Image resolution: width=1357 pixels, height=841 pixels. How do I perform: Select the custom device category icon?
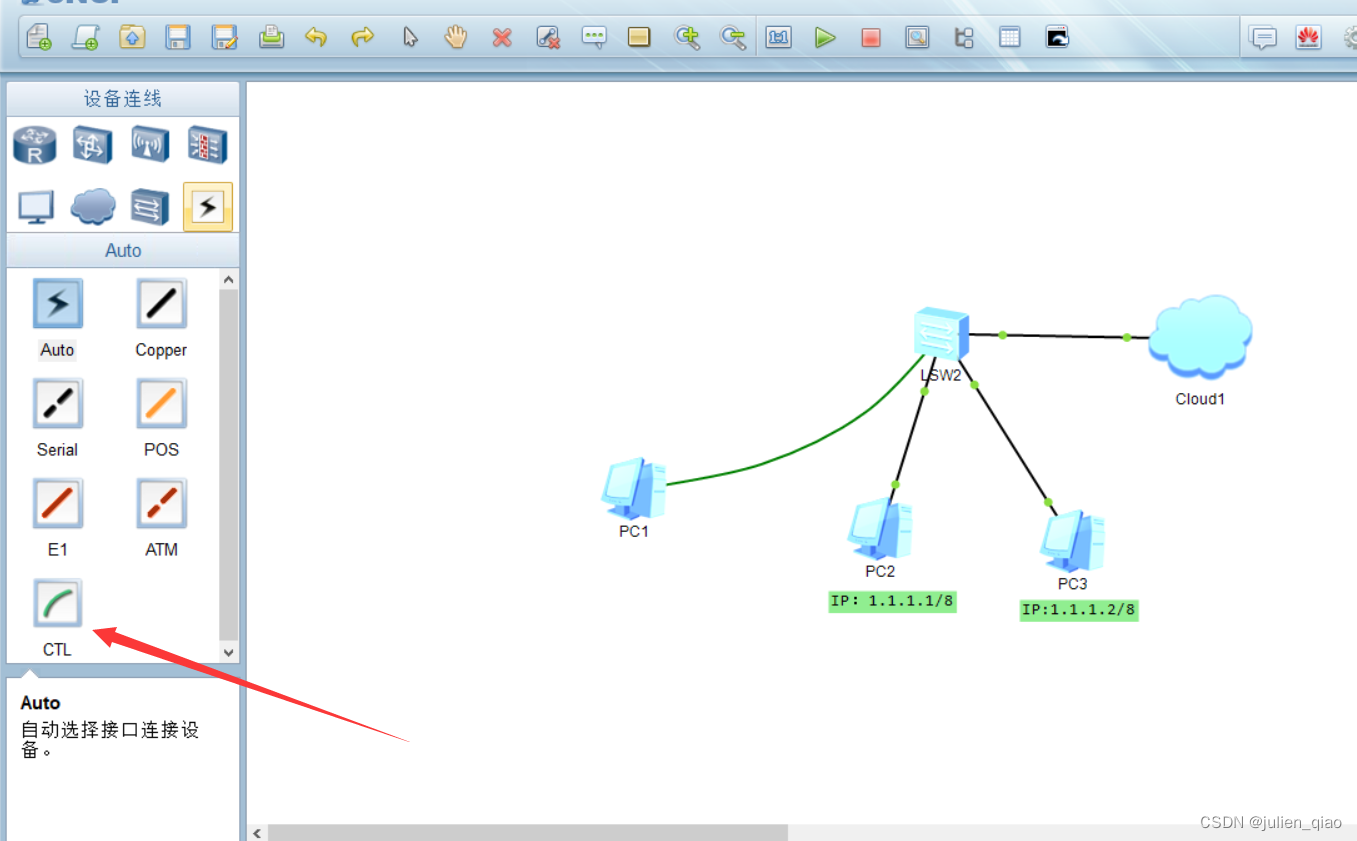point(150,207)
